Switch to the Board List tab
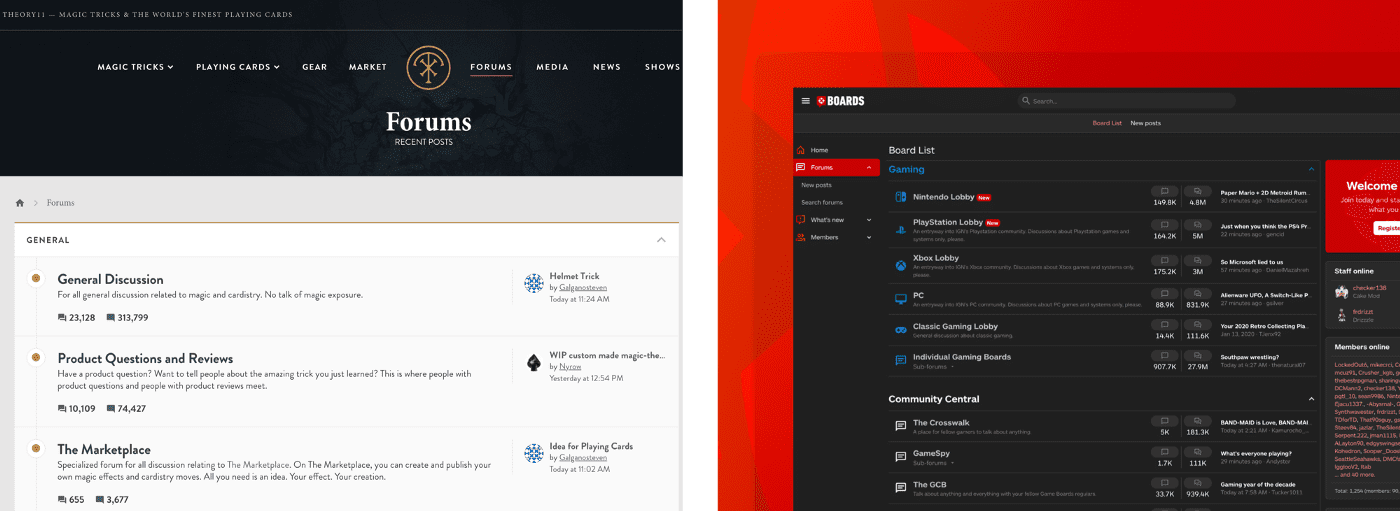 (x=1107, y=123)
